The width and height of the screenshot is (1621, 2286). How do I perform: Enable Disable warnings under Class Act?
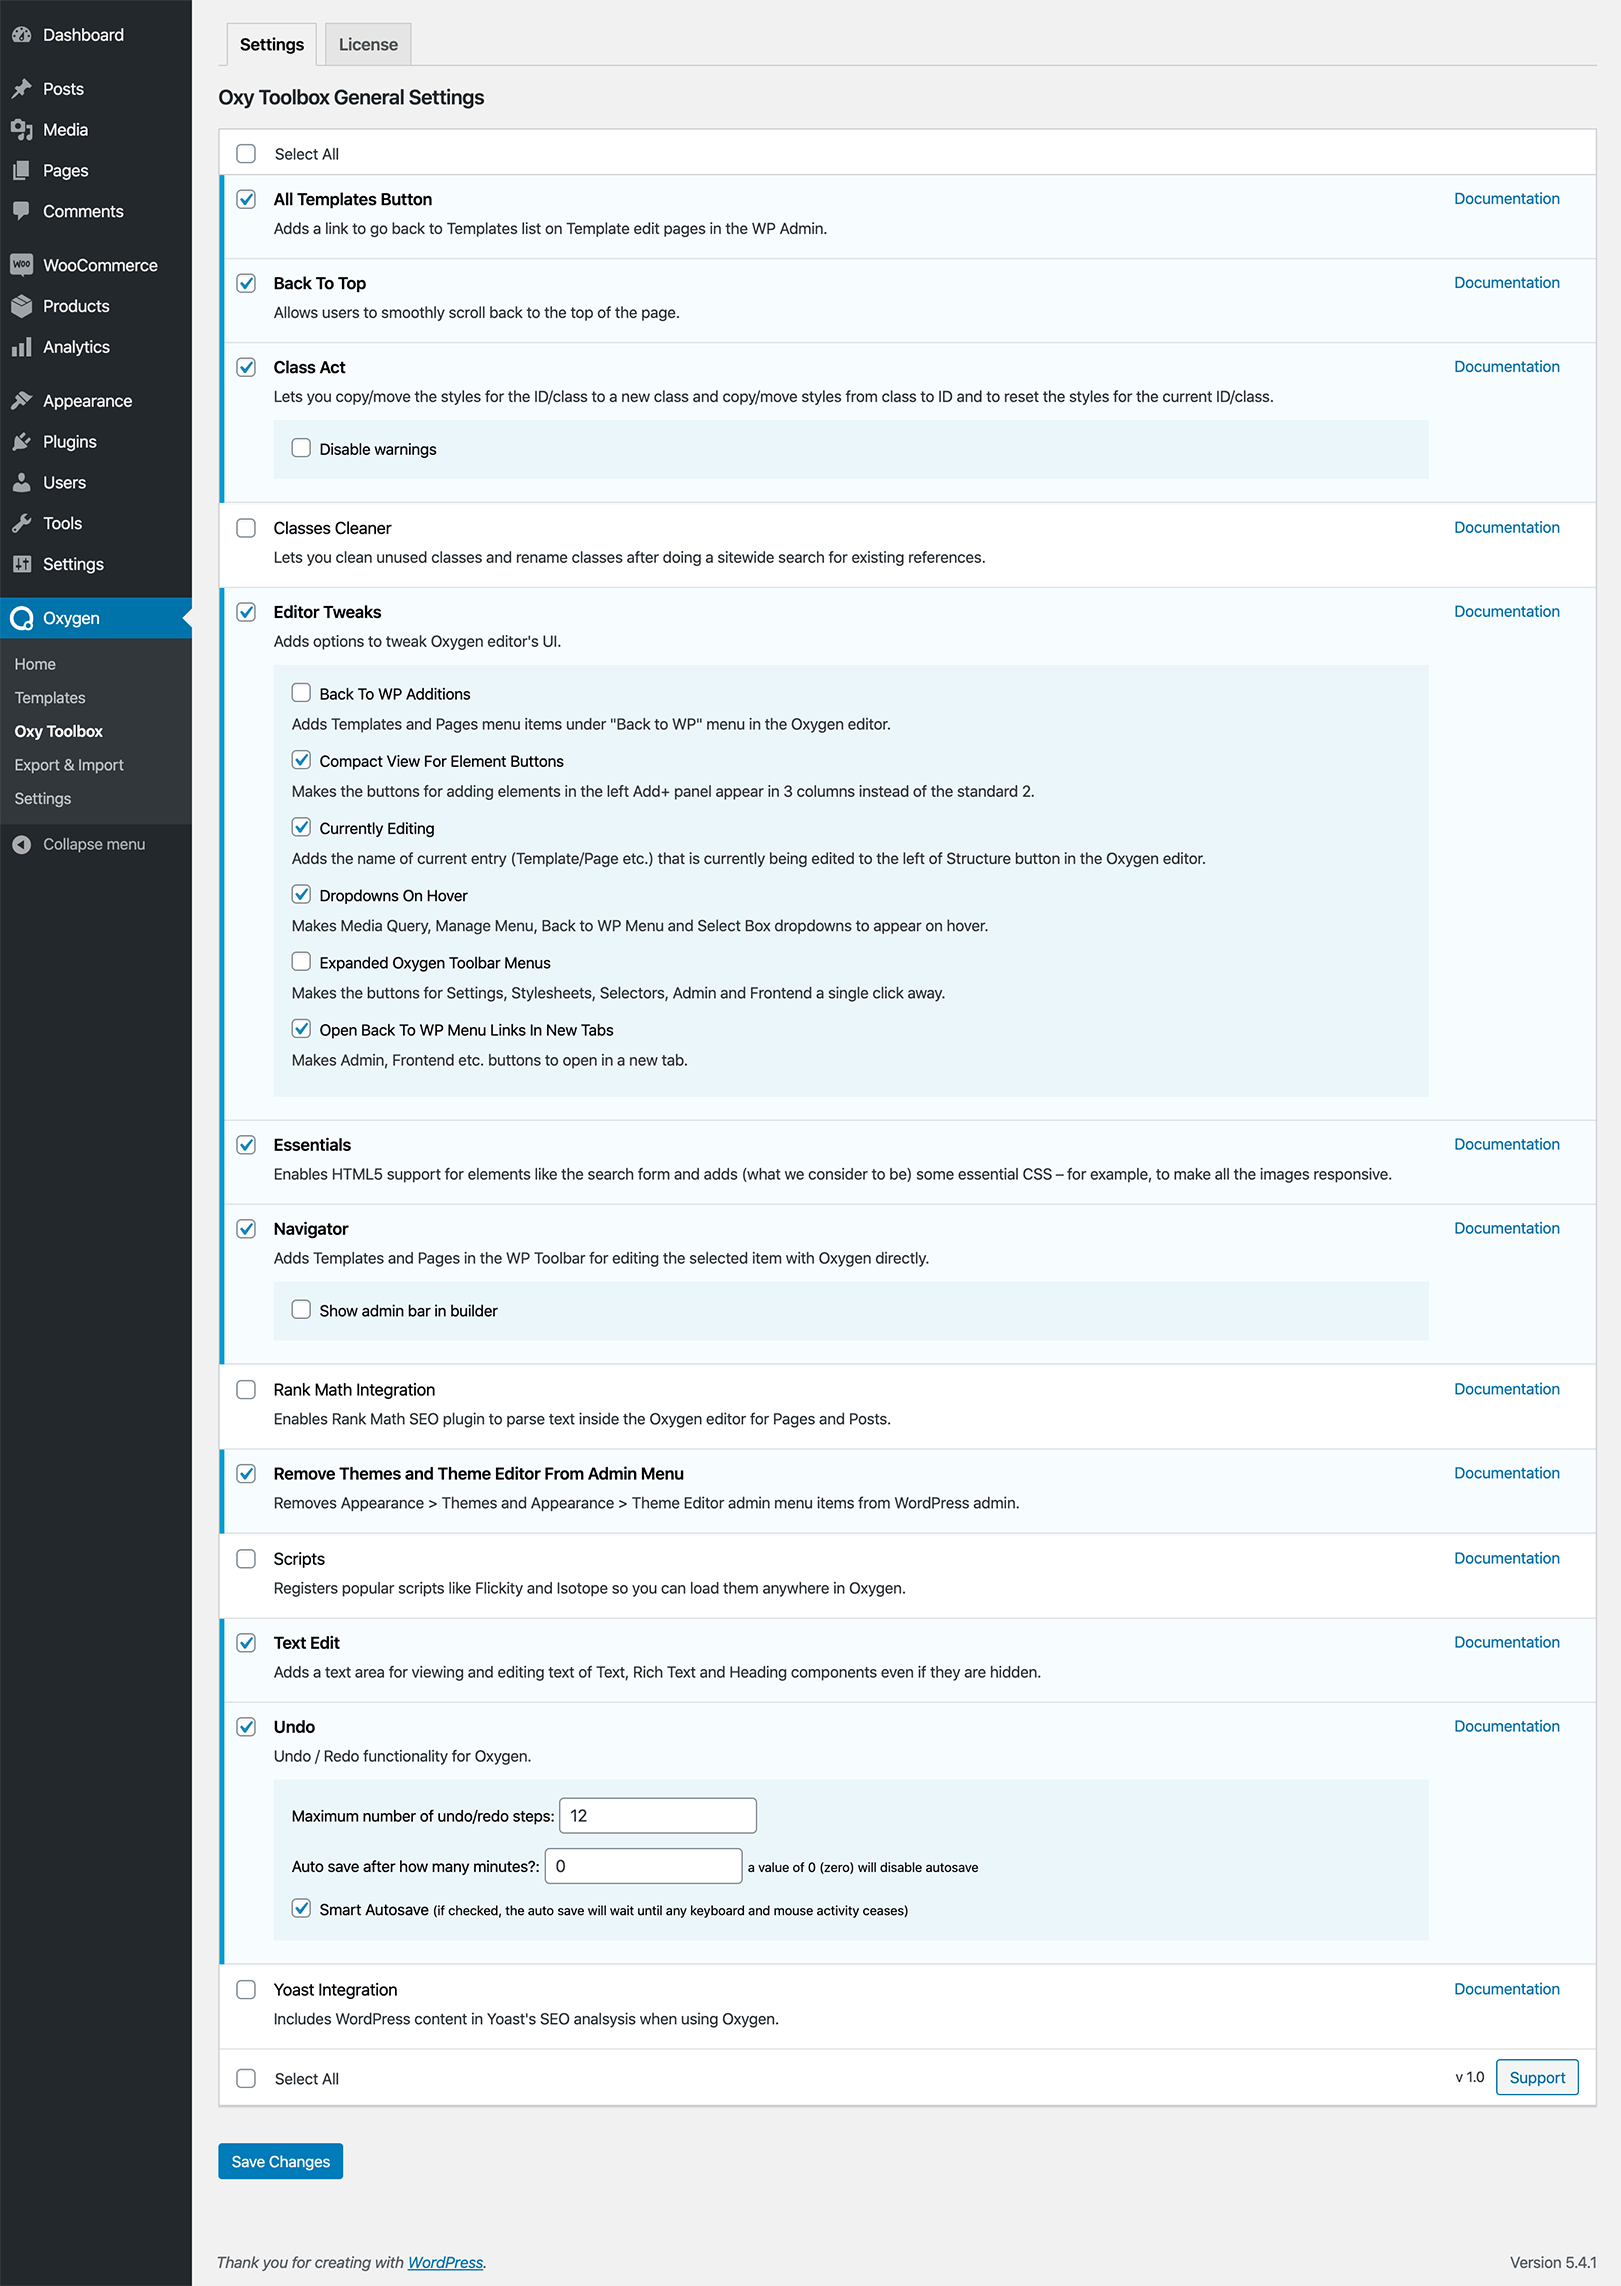tap(301, 448)
